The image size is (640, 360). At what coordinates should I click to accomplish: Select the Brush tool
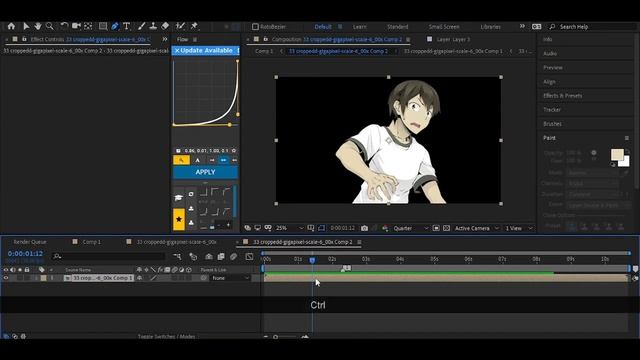141,26
